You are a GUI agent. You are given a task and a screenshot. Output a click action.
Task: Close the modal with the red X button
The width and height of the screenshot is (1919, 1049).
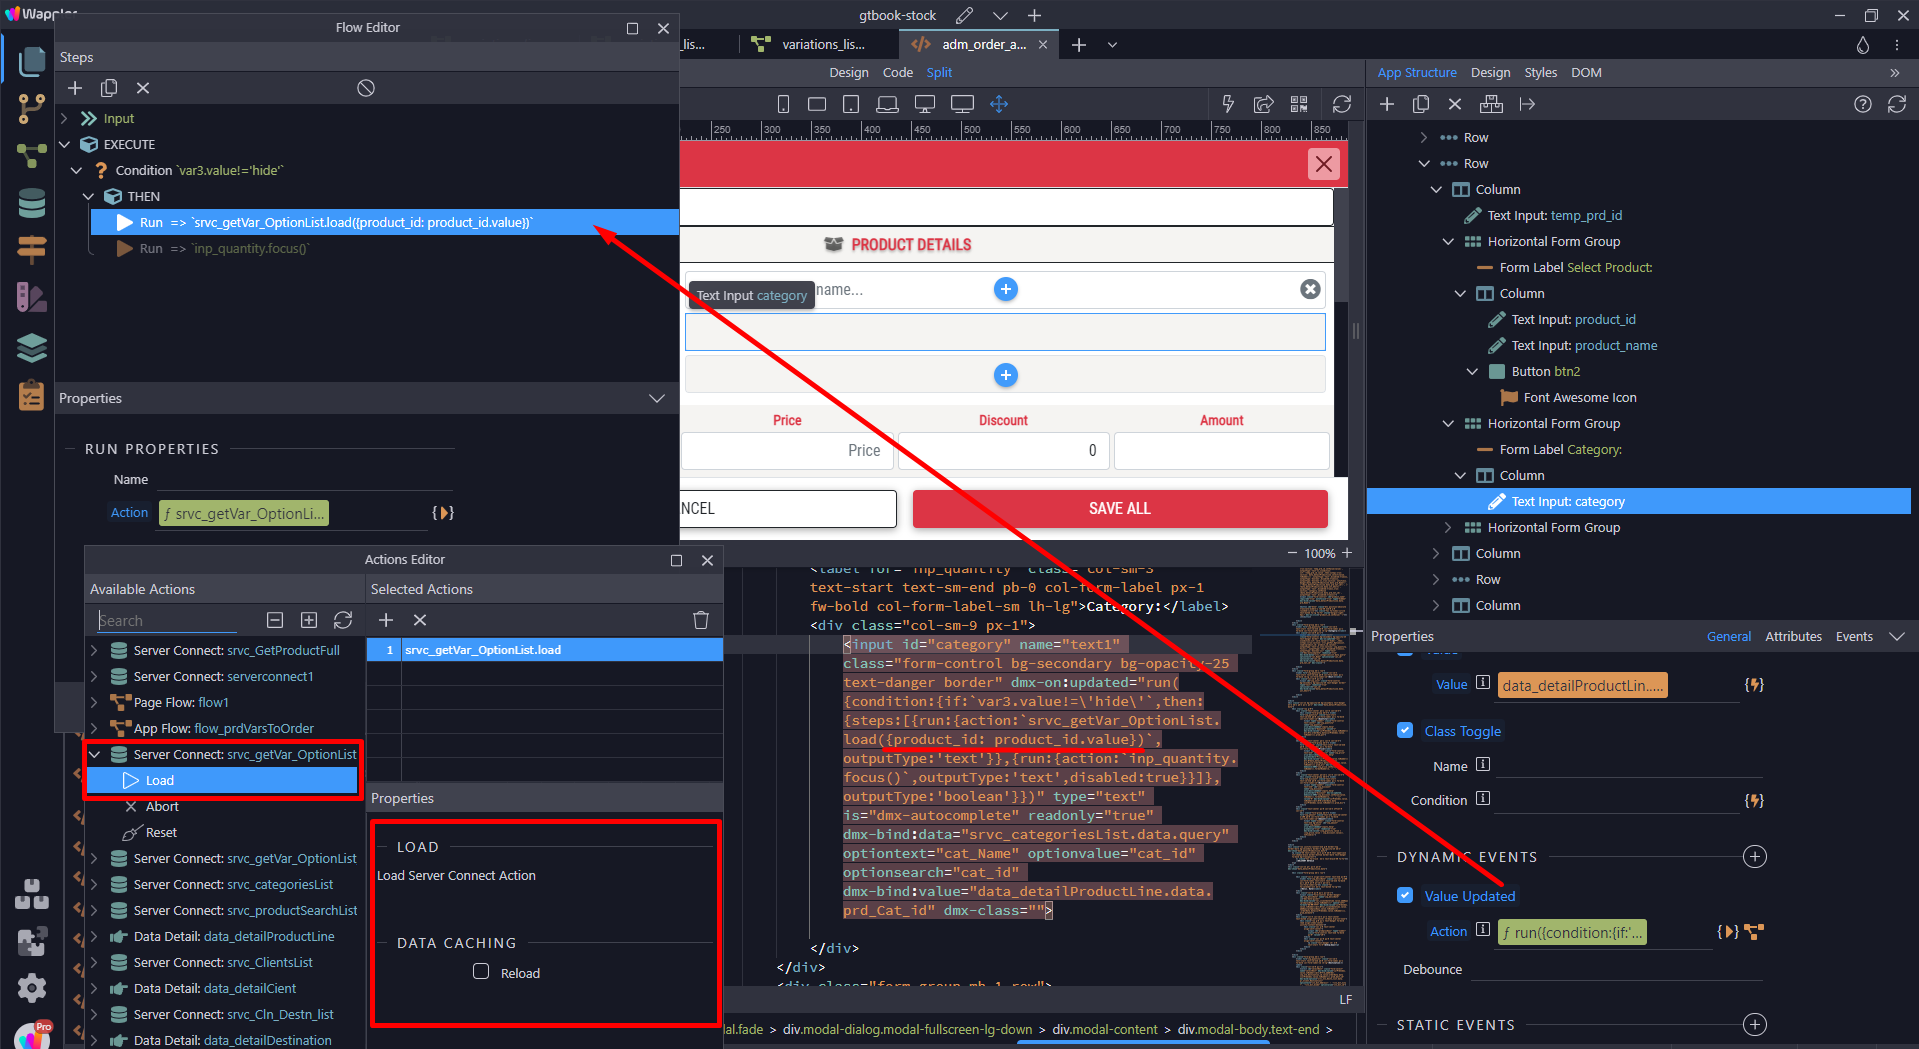click(x=1324, y=164)
